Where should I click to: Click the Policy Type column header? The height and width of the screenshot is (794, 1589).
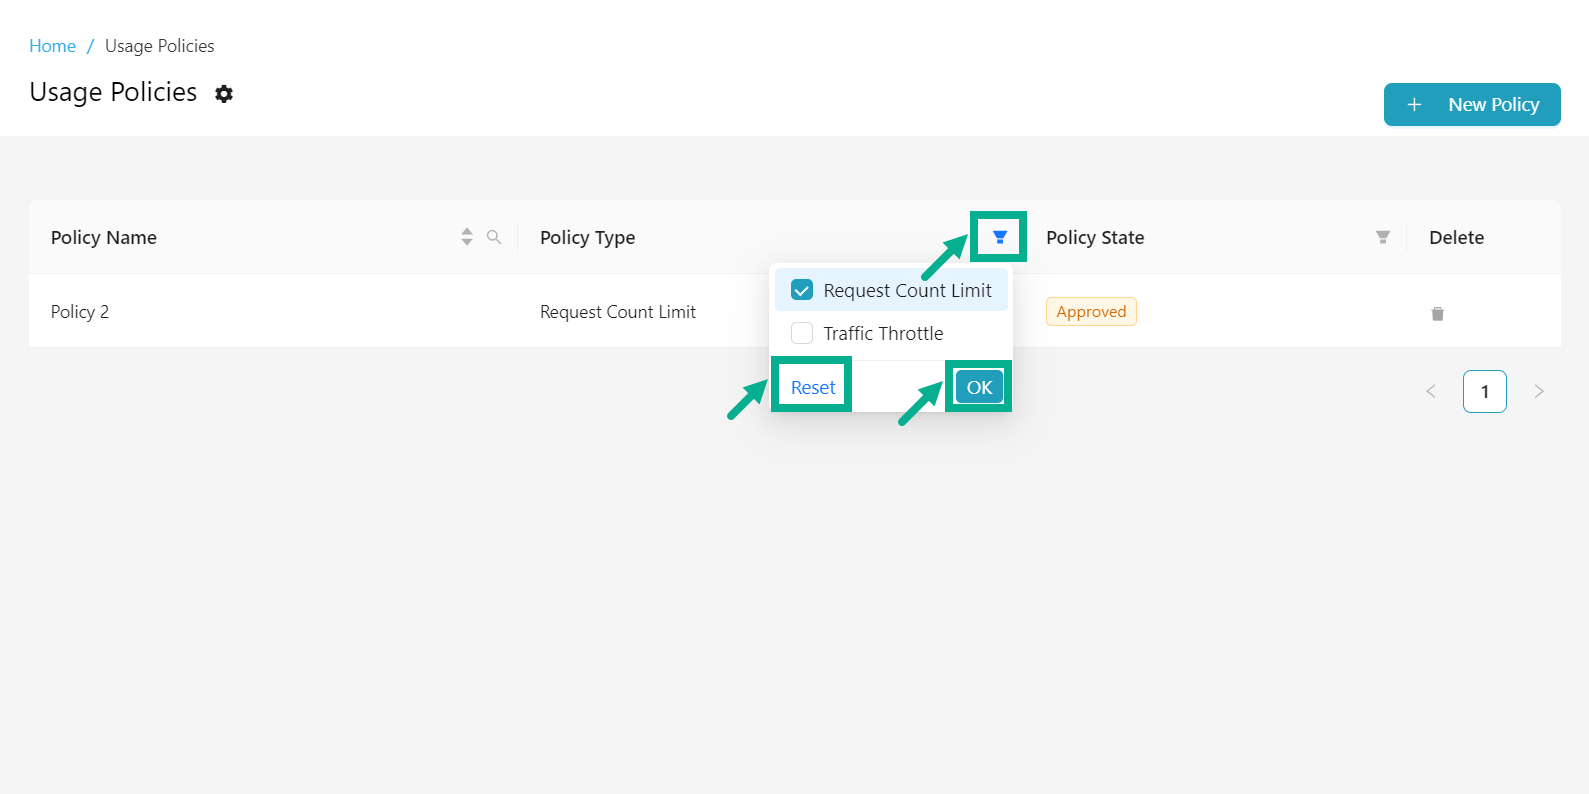pyautogui.click(x=588, y=238)
